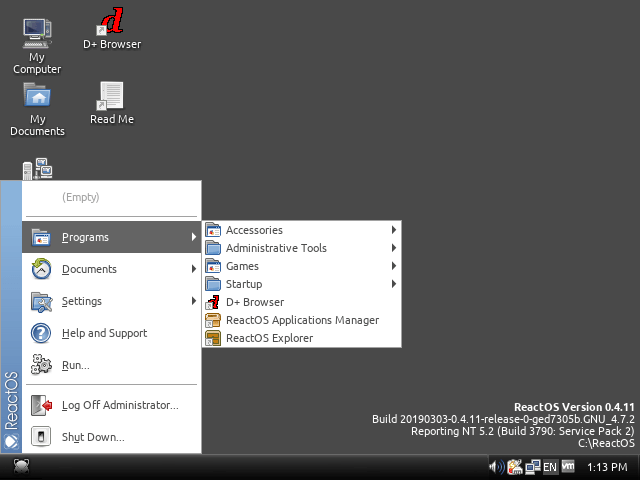This screenshot has width=640, height=480.
Task: Open the Documents start menu item
Action: pos(111,269)
